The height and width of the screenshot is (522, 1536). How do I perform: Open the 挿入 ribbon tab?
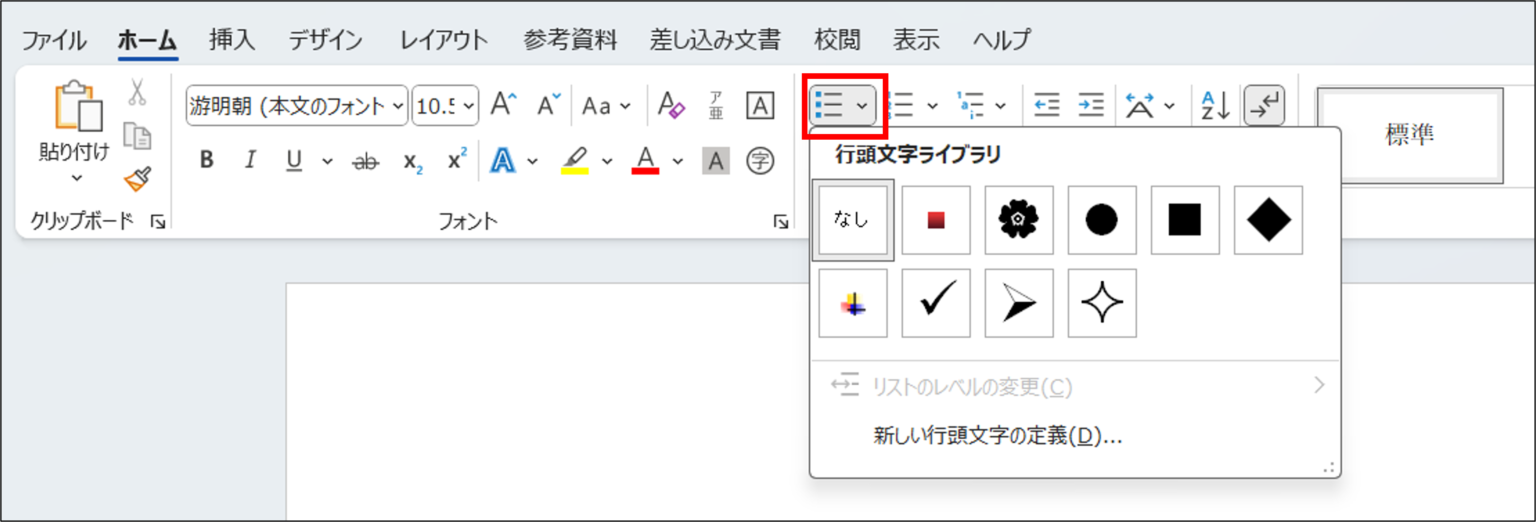[x=232, y=41]
